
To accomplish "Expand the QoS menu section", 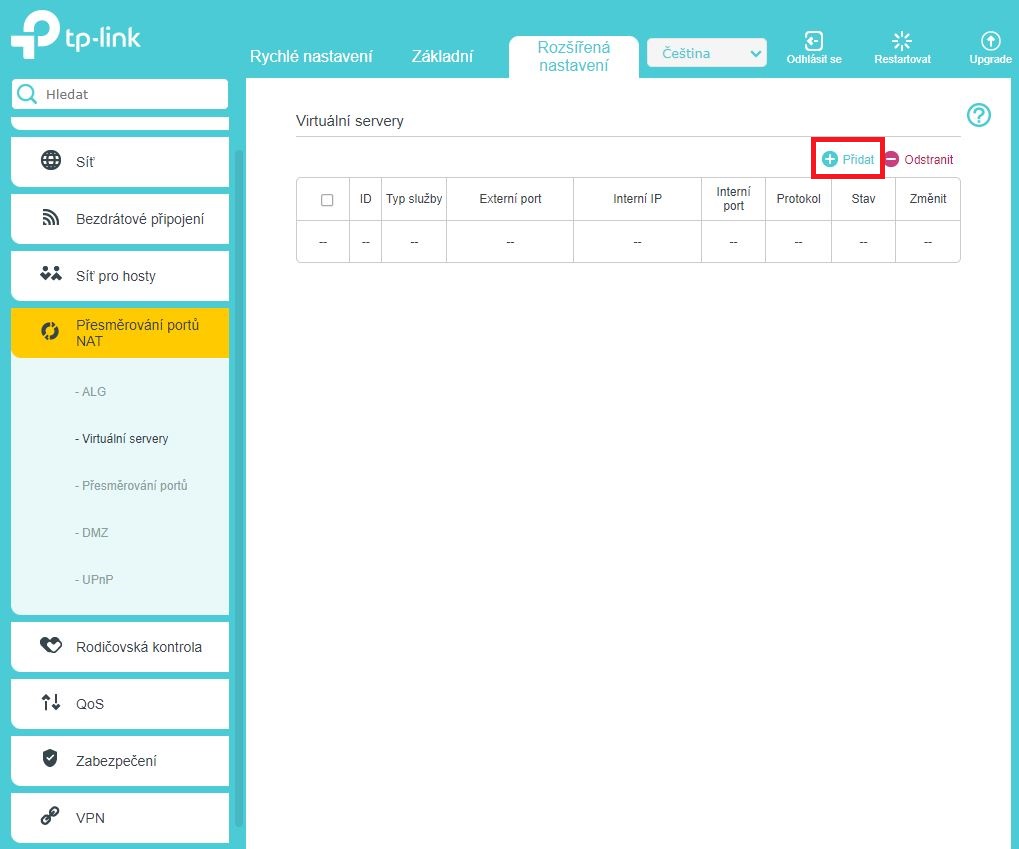I will pyautogui.click(x=120, y=704).
